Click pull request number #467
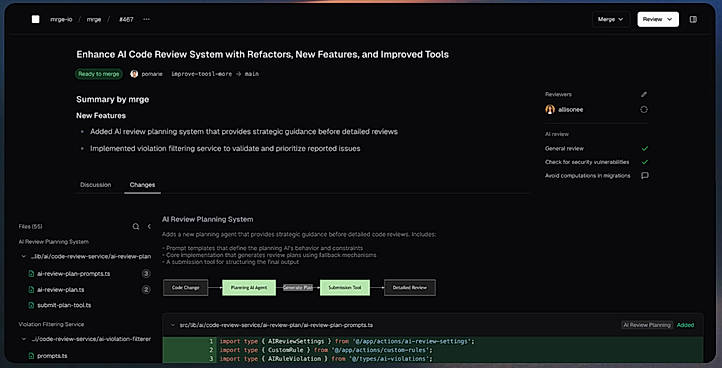722x368 pixels. (x=126, y=19)
